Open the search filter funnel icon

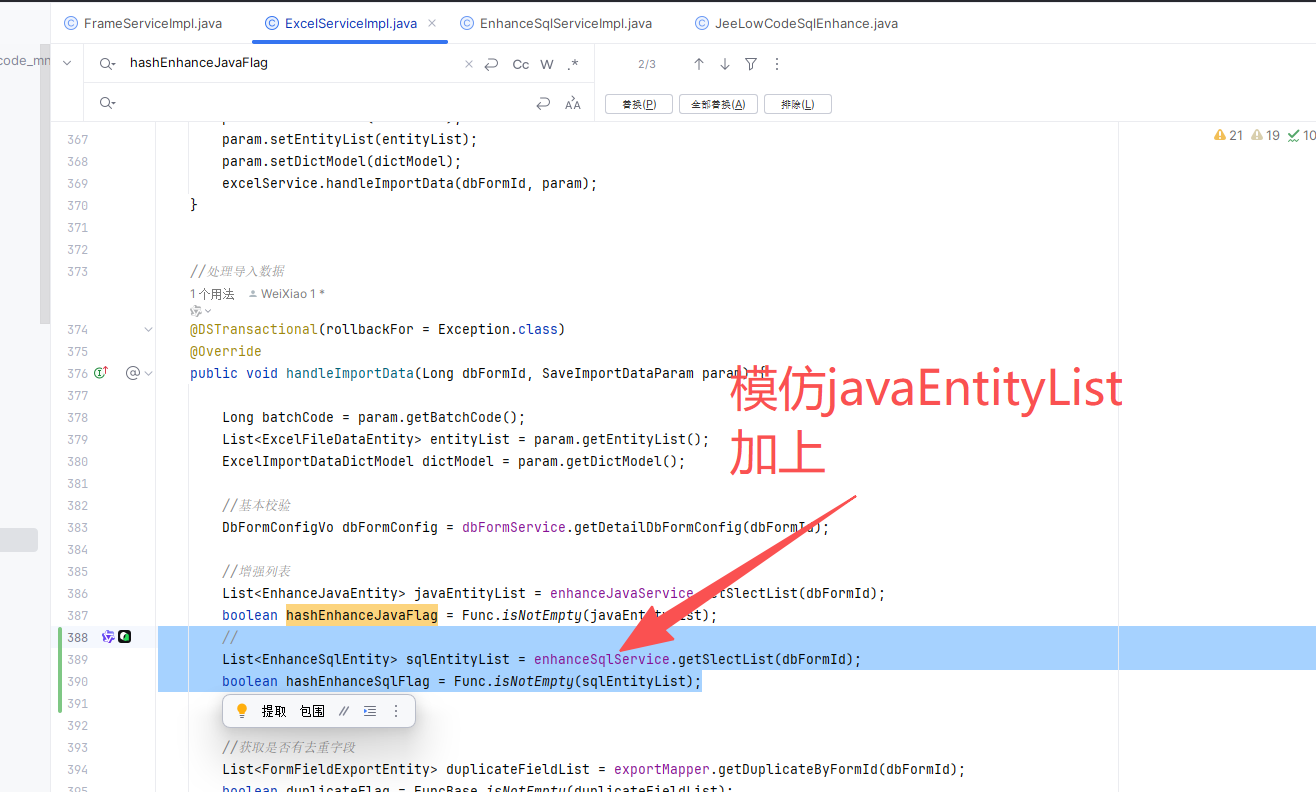pyautogui.click(x=751, y=64)
